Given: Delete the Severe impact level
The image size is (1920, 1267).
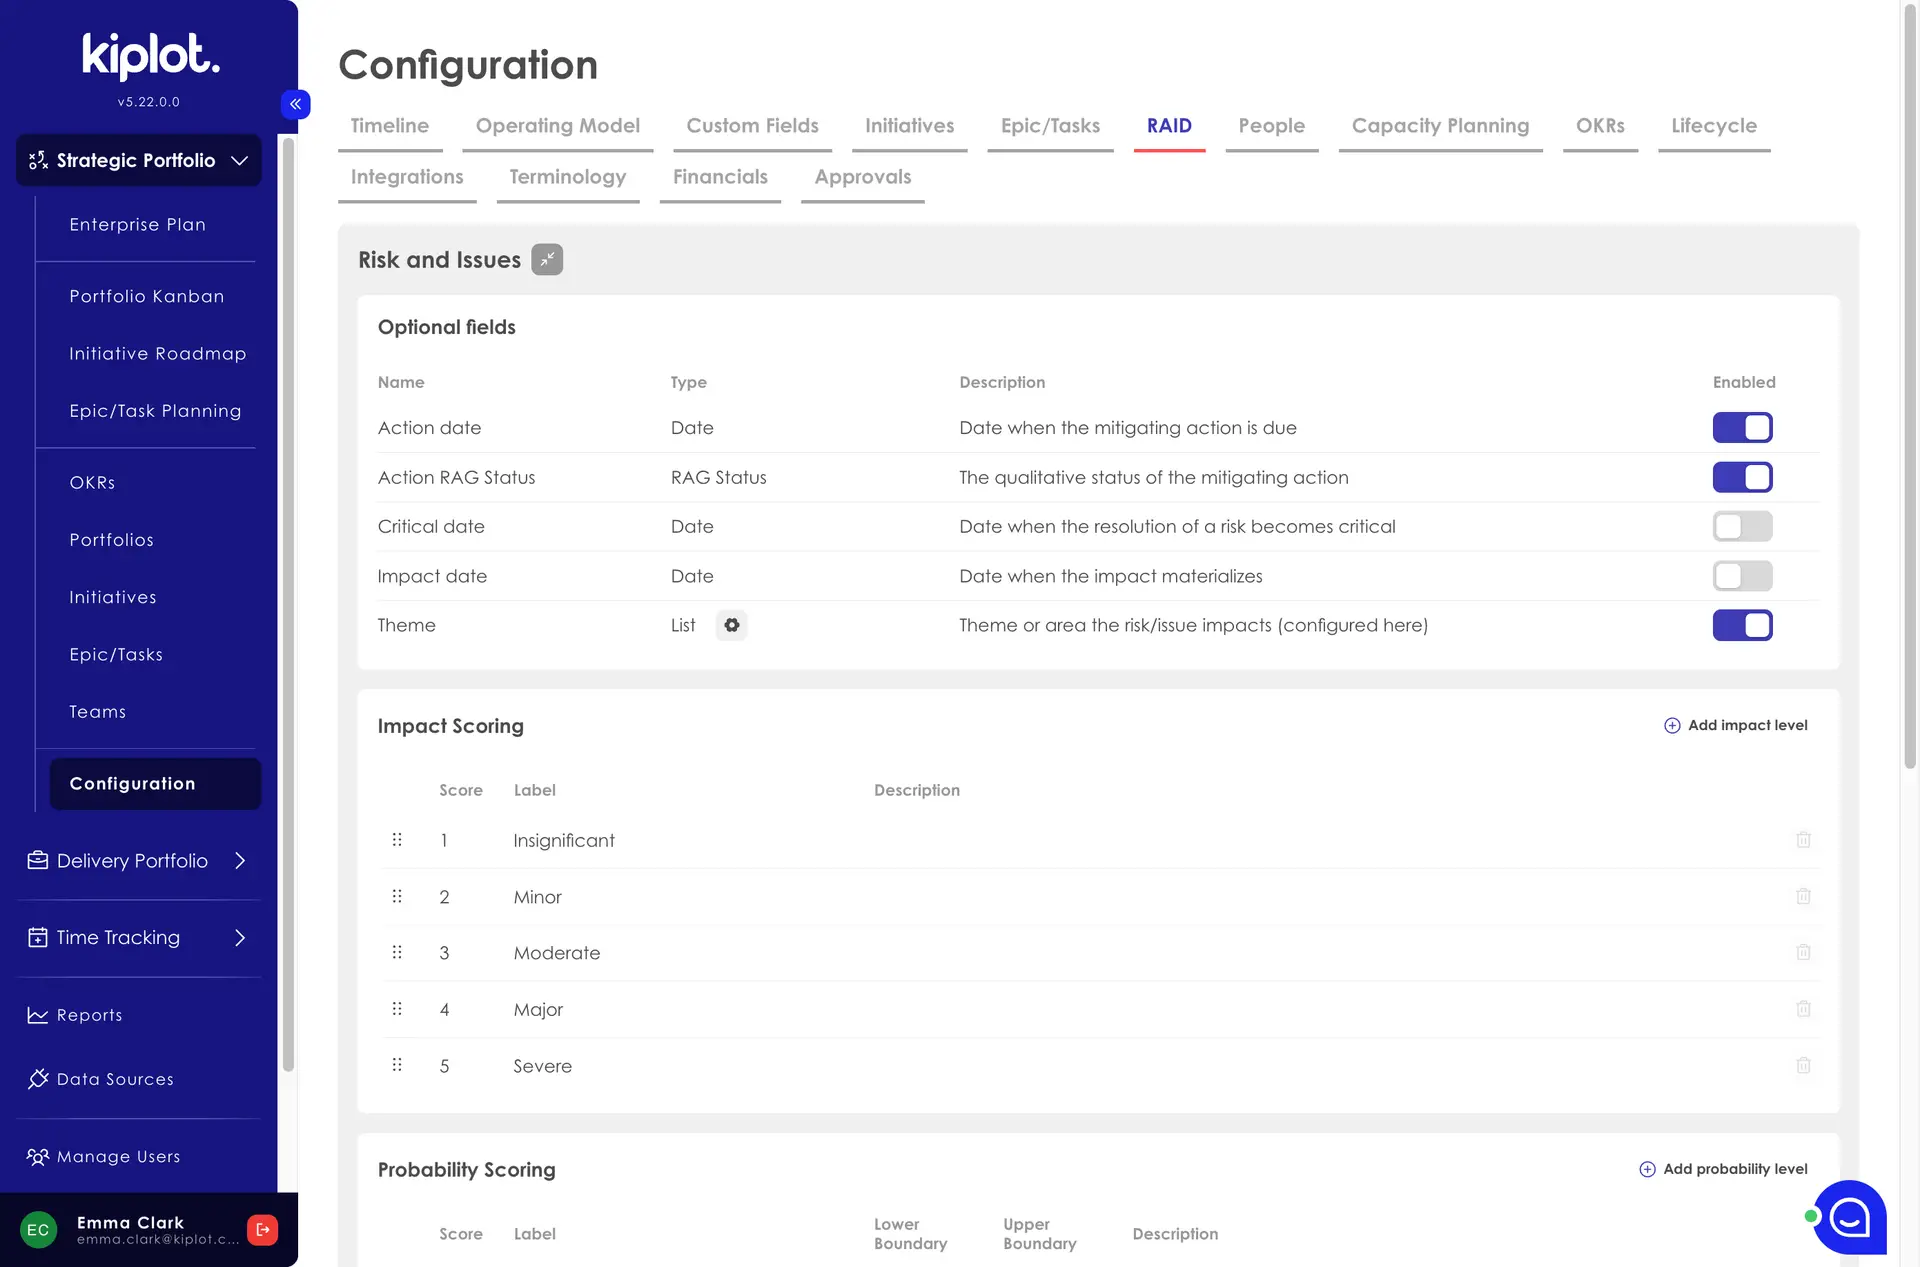Looking at the screenshot, I should point(1803,1065).
